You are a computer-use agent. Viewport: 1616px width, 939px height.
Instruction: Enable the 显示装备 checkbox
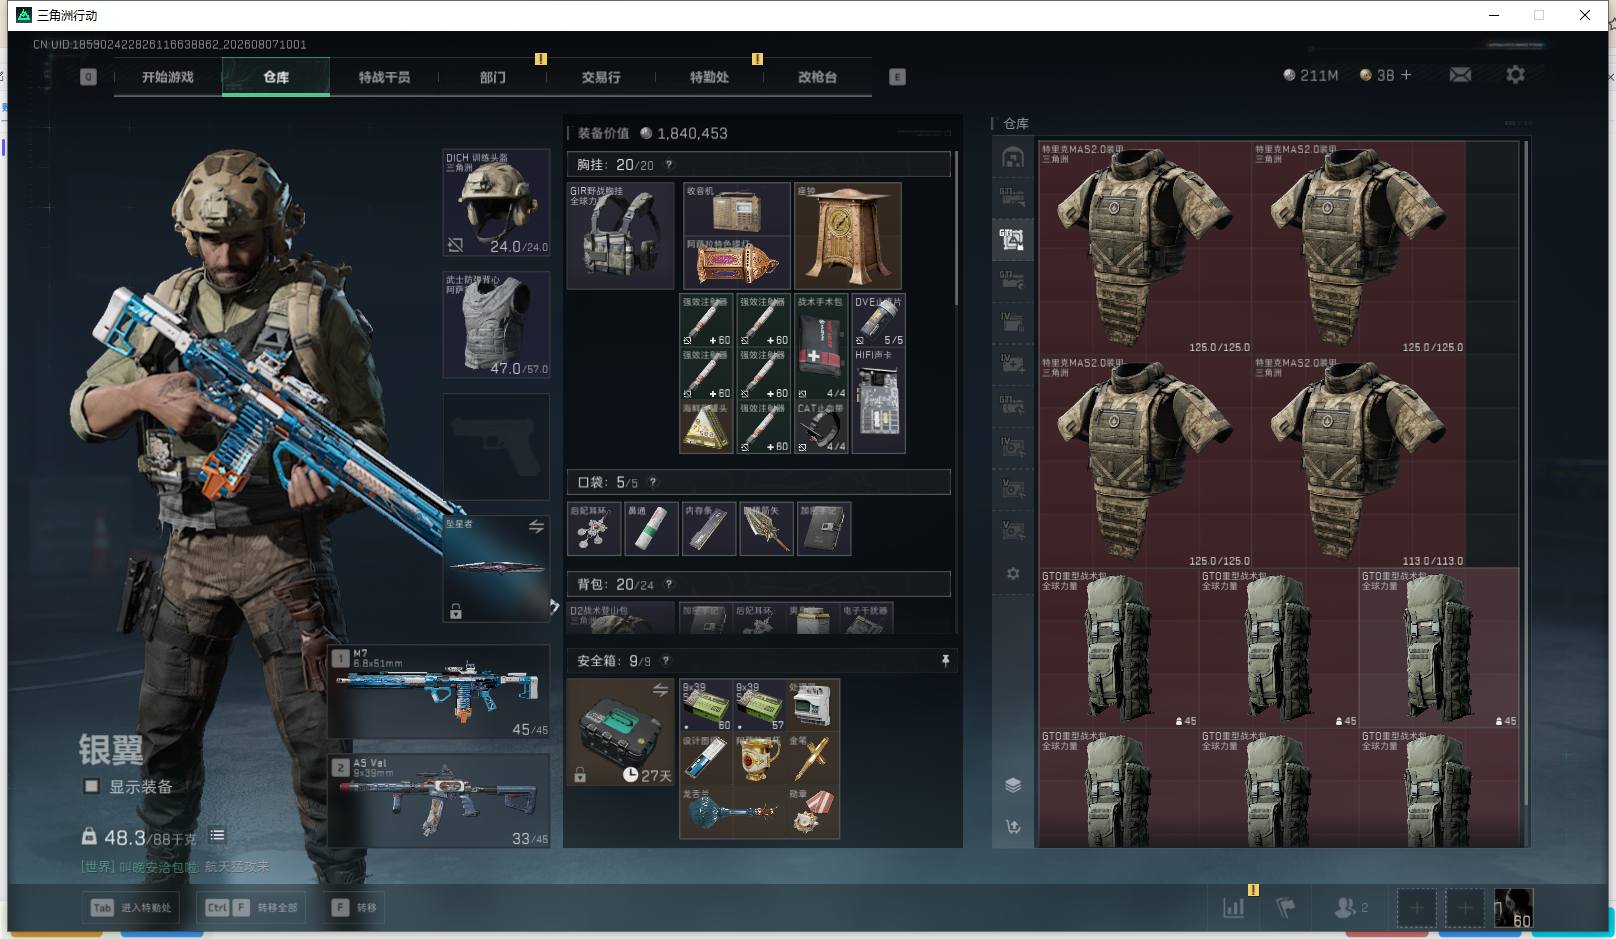point(91,786)
